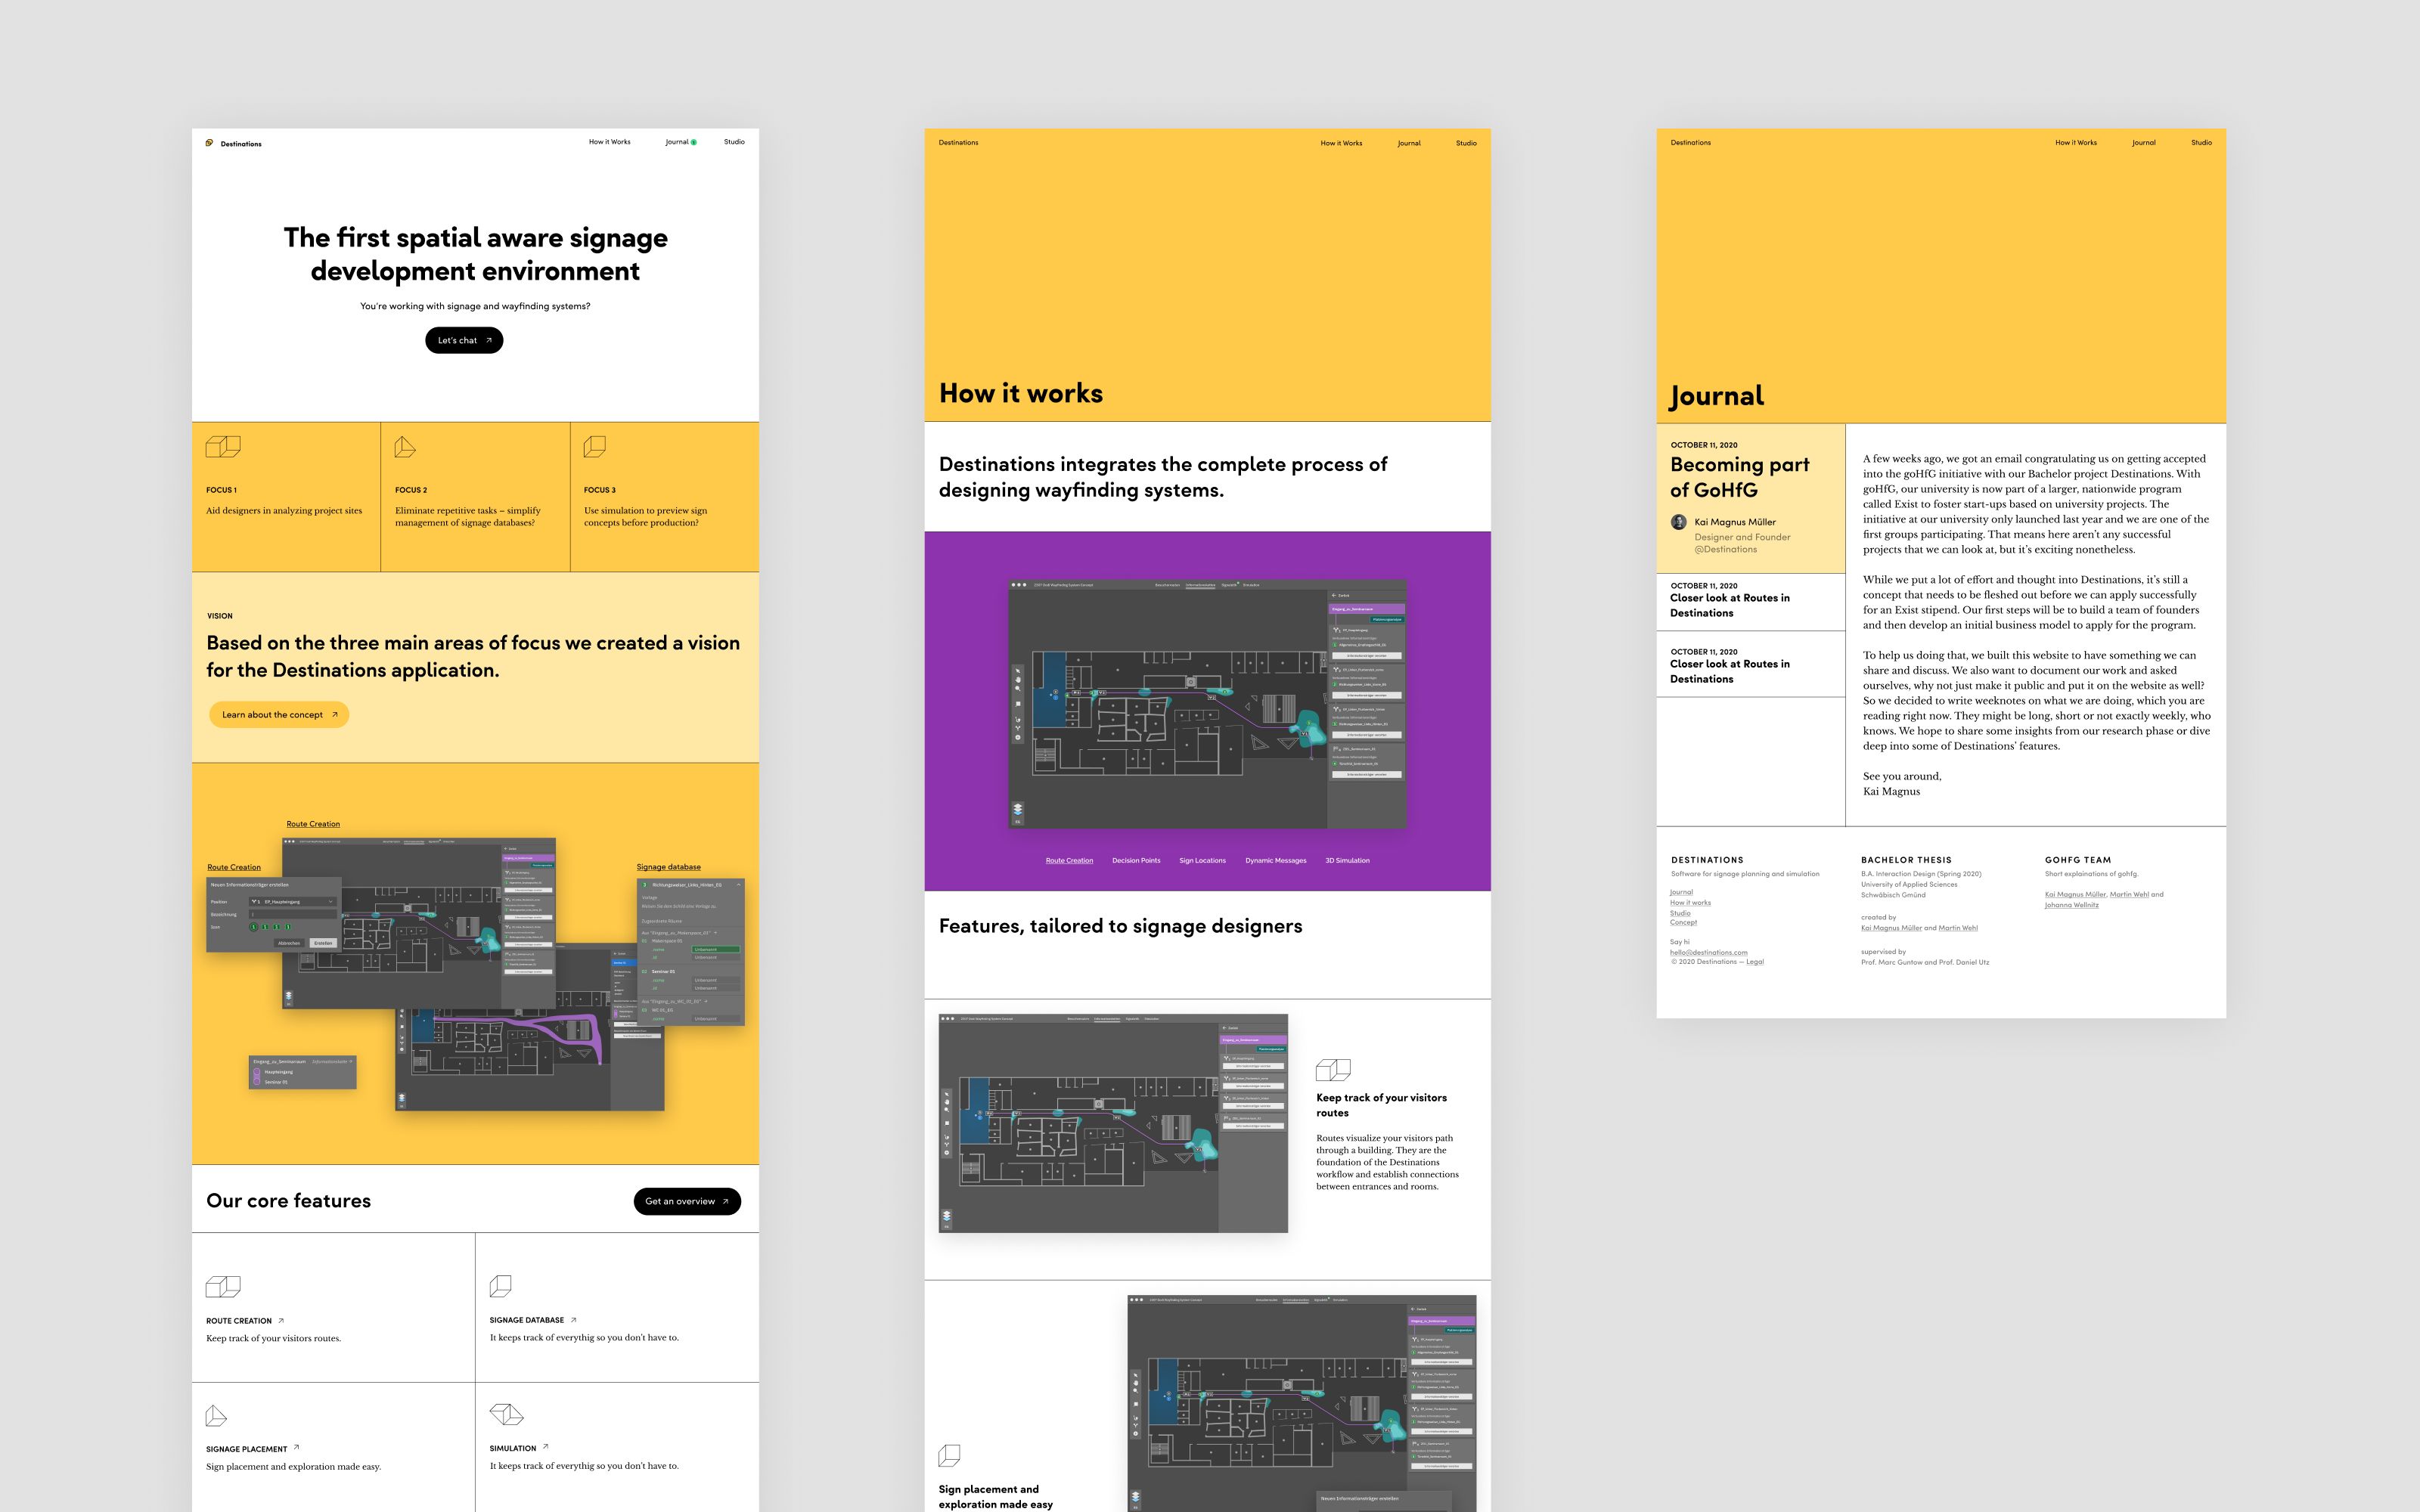Click the Destinations logo in the header
Image resolution: width=2420 pixels, height=1512 pixels.
tap(234, 143)
